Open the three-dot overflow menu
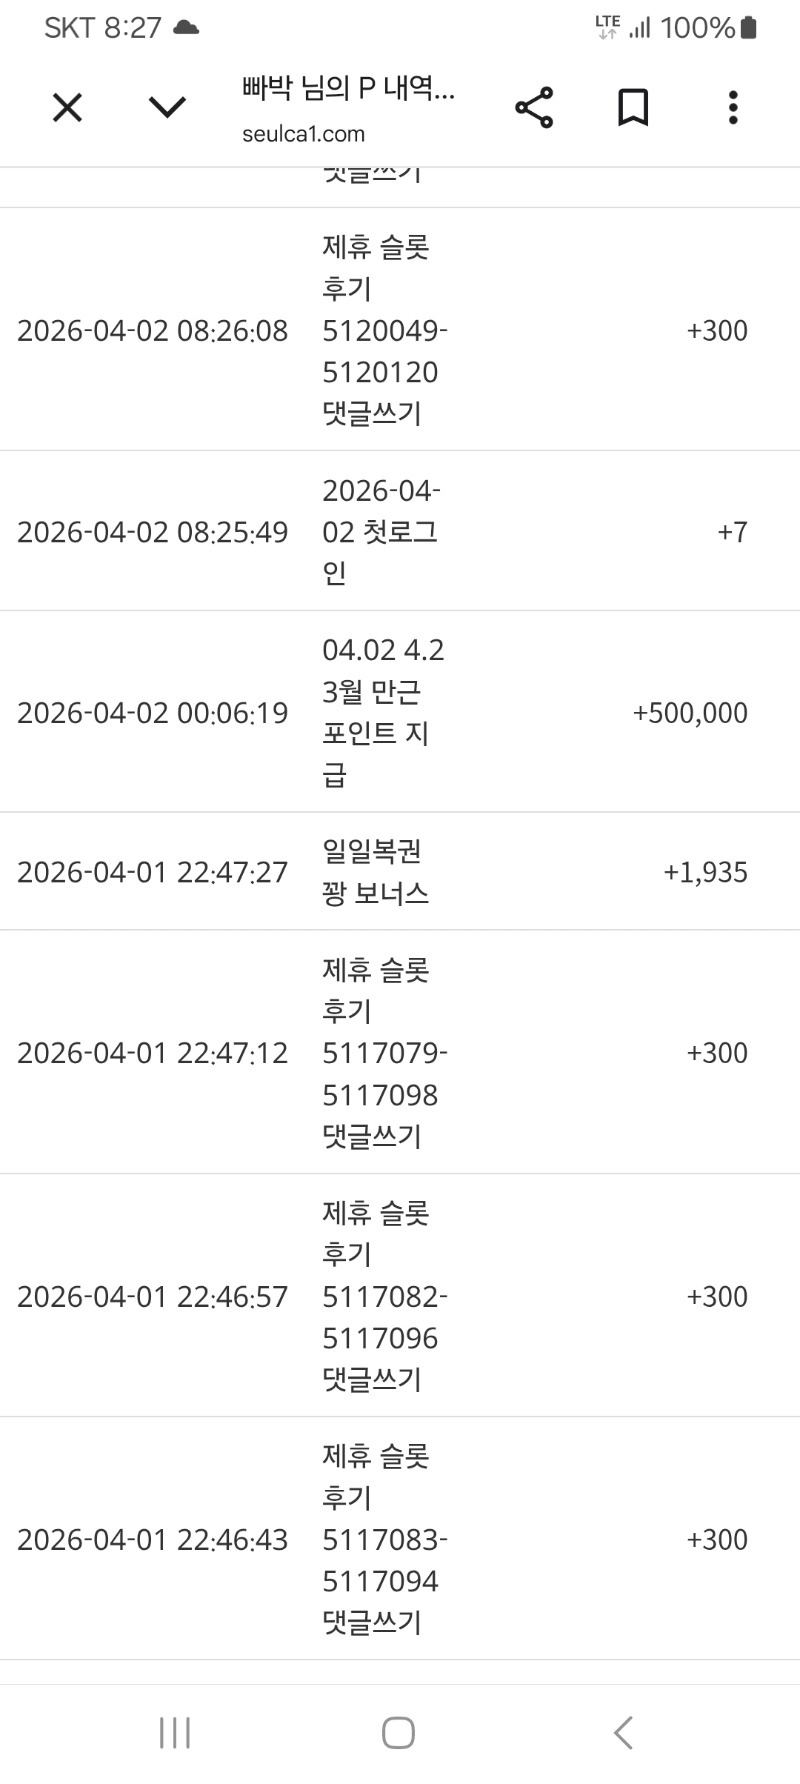Image resolution: width=800 pixels, height=1784 pixels. tap(733, 107)
